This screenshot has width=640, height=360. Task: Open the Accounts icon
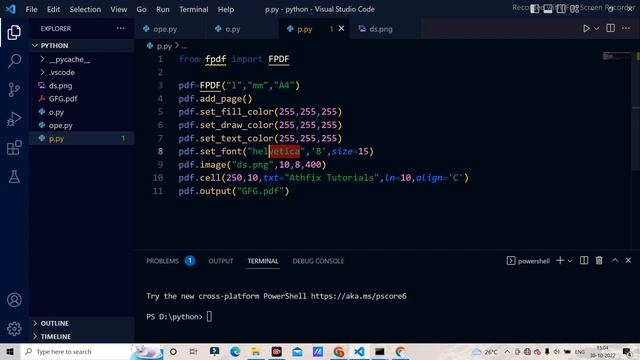click(x=14, y=300)
